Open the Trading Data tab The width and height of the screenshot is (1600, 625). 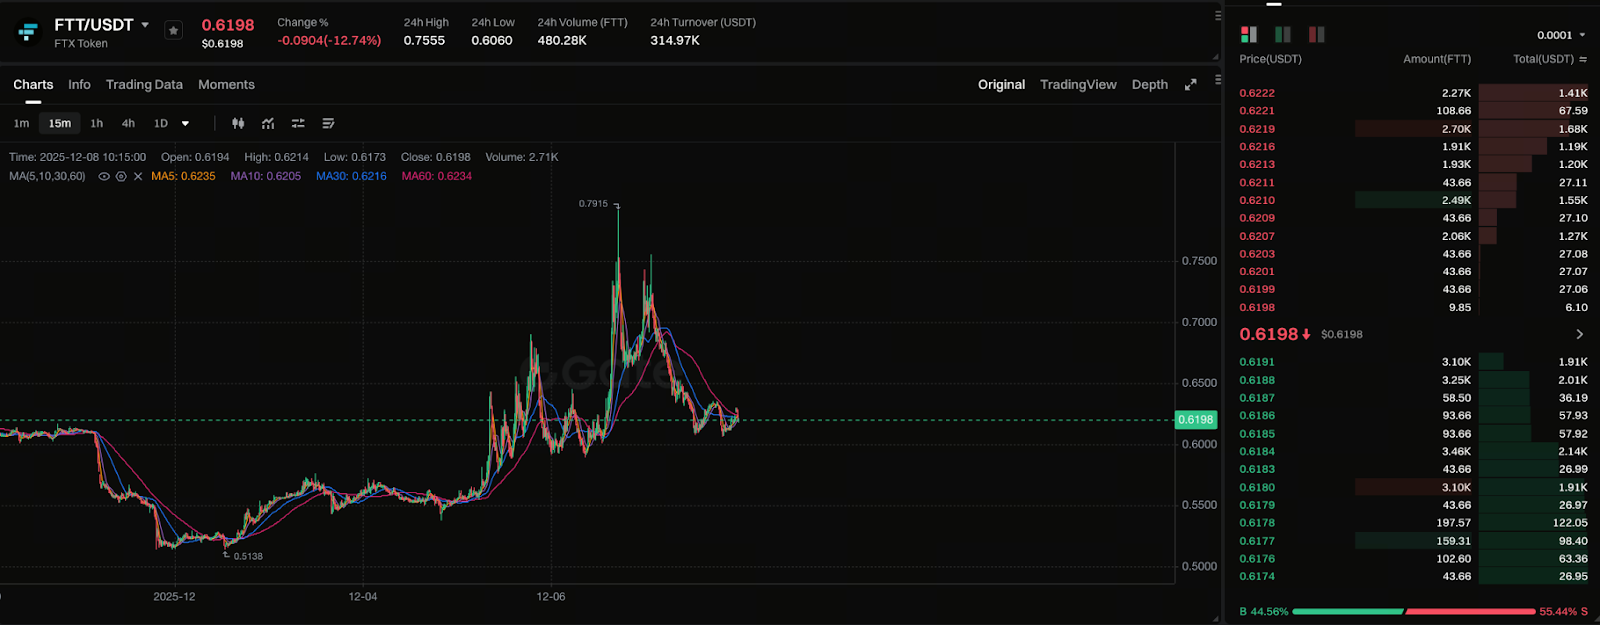pos(144,85)
